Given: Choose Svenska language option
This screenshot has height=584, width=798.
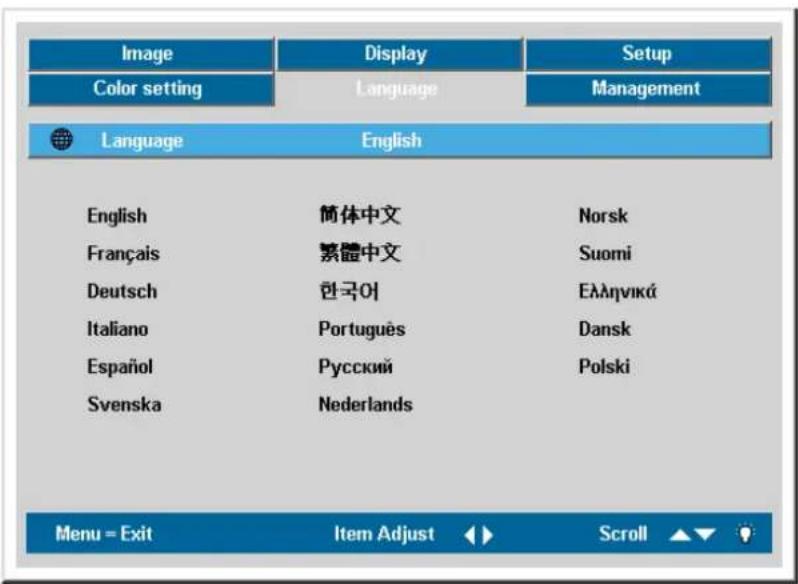Looking at the screenshot, I should (x=124, y=404).
